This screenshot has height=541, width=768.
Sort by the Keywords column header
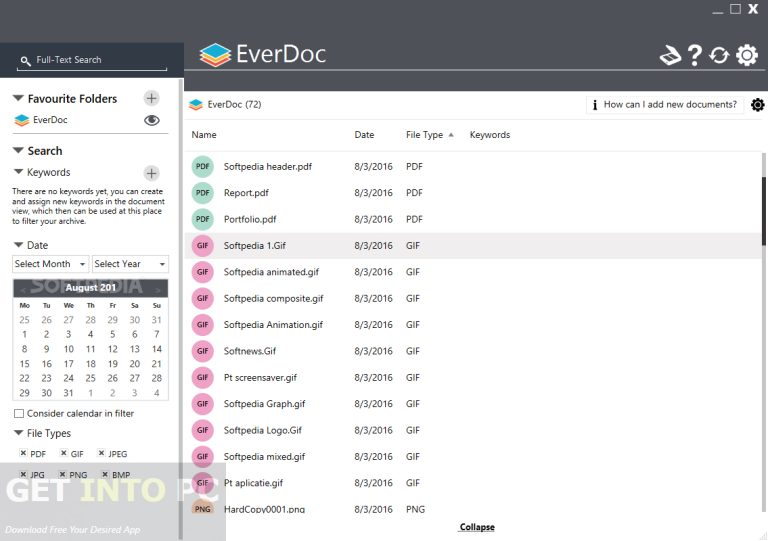pyautogui.click(x=490, y=135)
